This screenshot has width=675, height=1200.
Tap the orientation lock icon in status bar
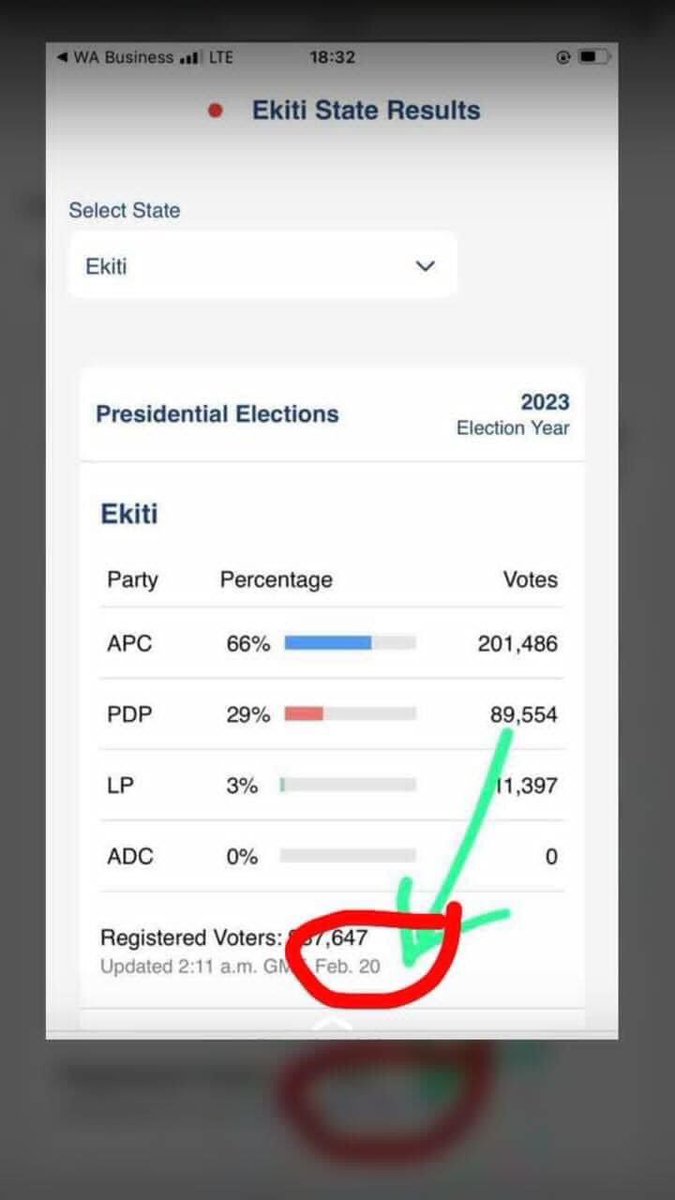click(x=564, y=58)
